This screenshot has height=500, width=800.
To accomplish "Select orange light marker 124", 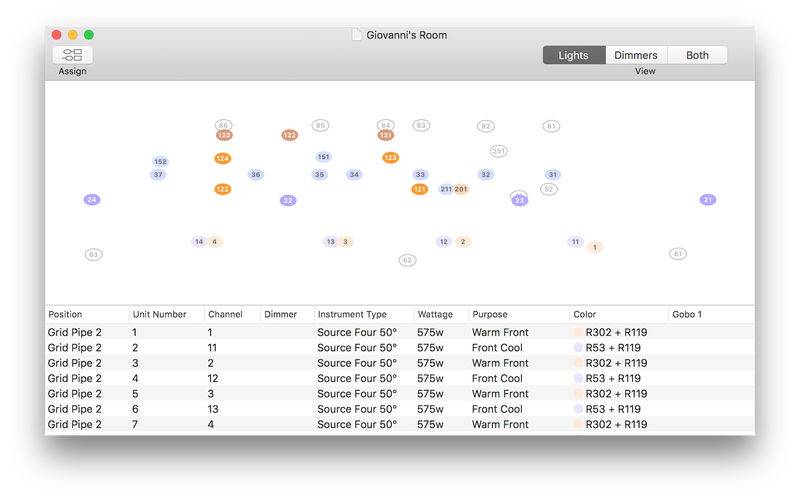I will (222, 158).
